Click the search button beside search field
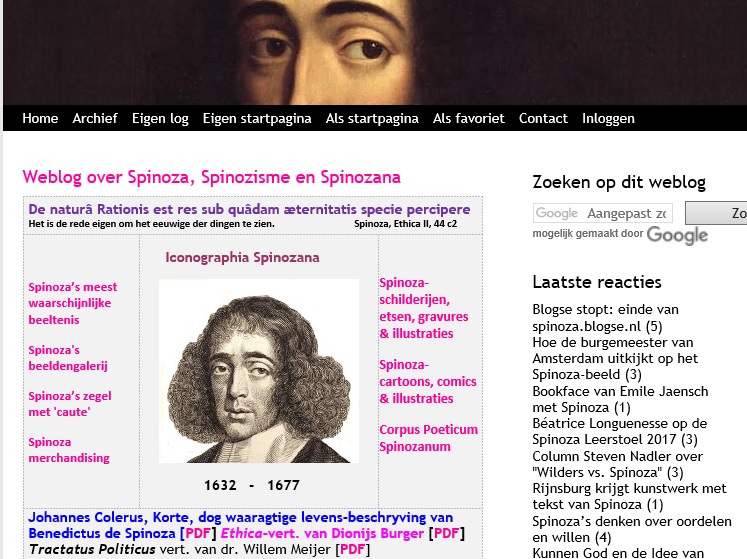The width and height of the screenshot is (747, 559). tap(716, 213)
